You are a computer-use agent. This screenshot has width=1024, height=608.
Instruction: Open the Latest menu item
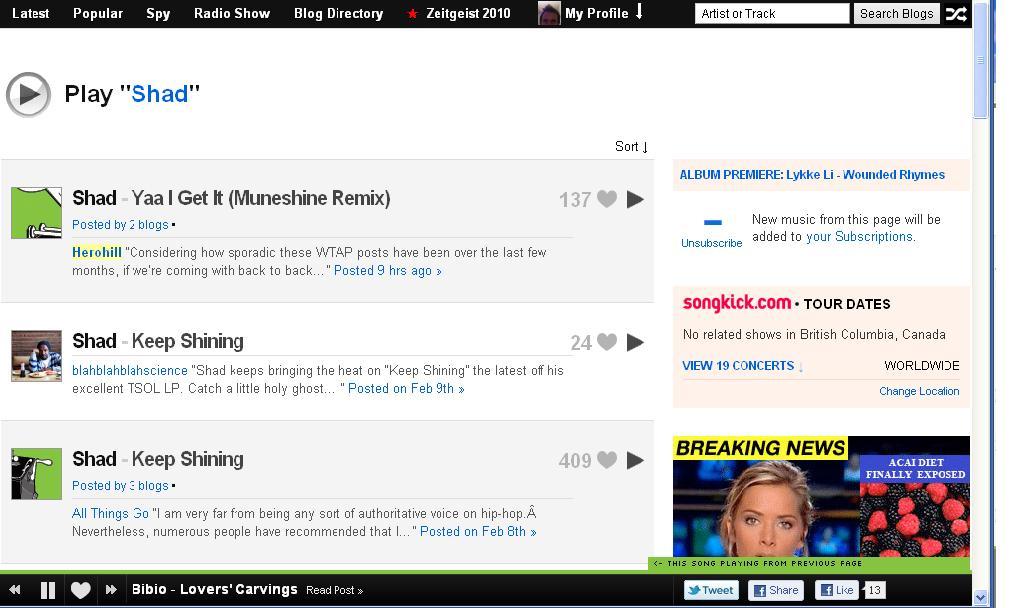click(30, 13)
